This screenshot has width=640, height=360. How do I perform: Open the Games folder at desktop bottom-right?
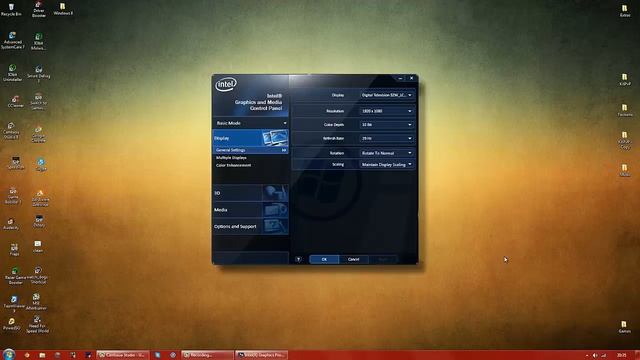click(624, 327)
